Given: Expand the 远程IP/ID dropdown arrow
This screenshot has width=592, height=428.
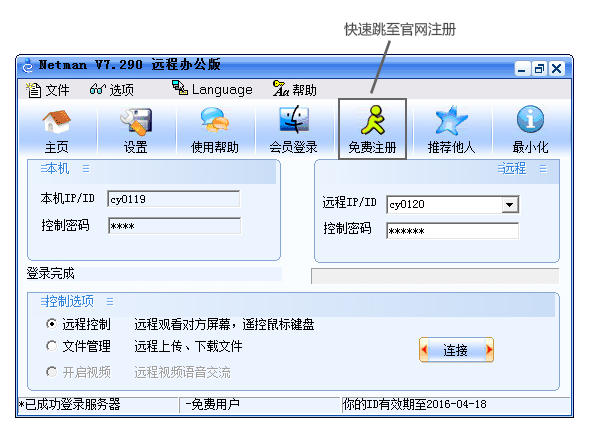Looking at the screenshot, I should 510,205.
